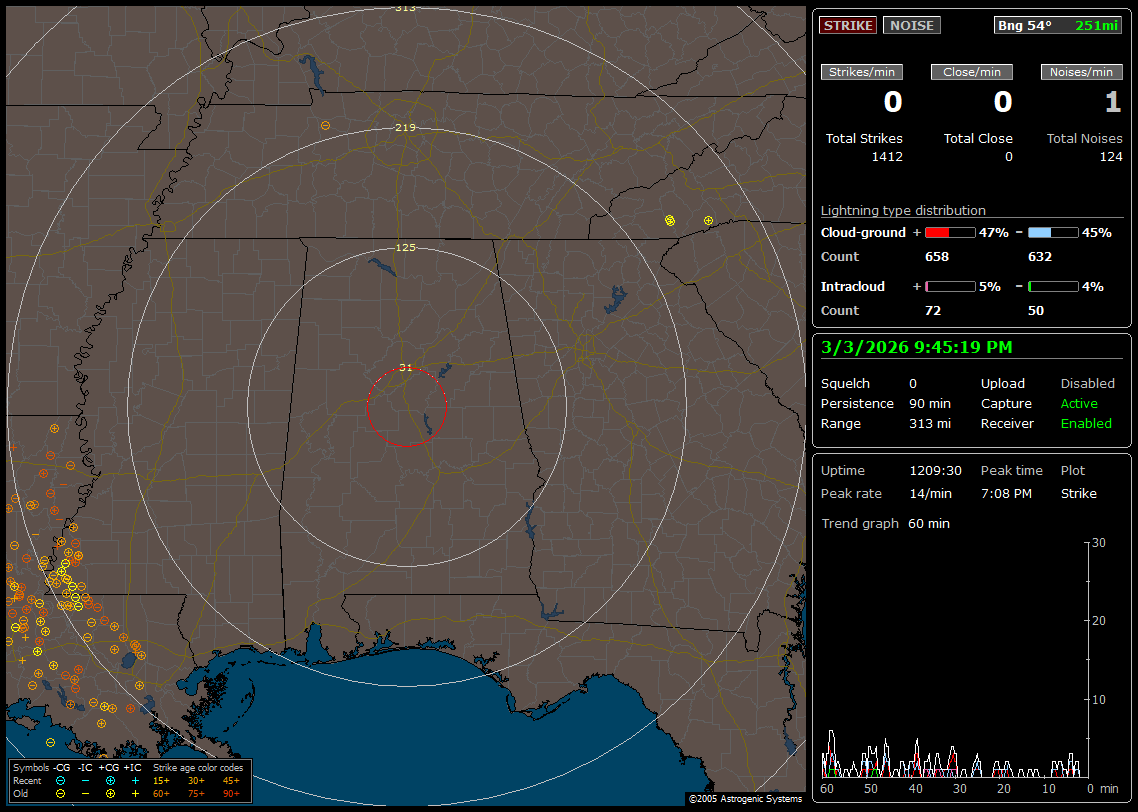Click the old positive cloud-ground legend symbol
1138x812 pixels.
(110, 793)
